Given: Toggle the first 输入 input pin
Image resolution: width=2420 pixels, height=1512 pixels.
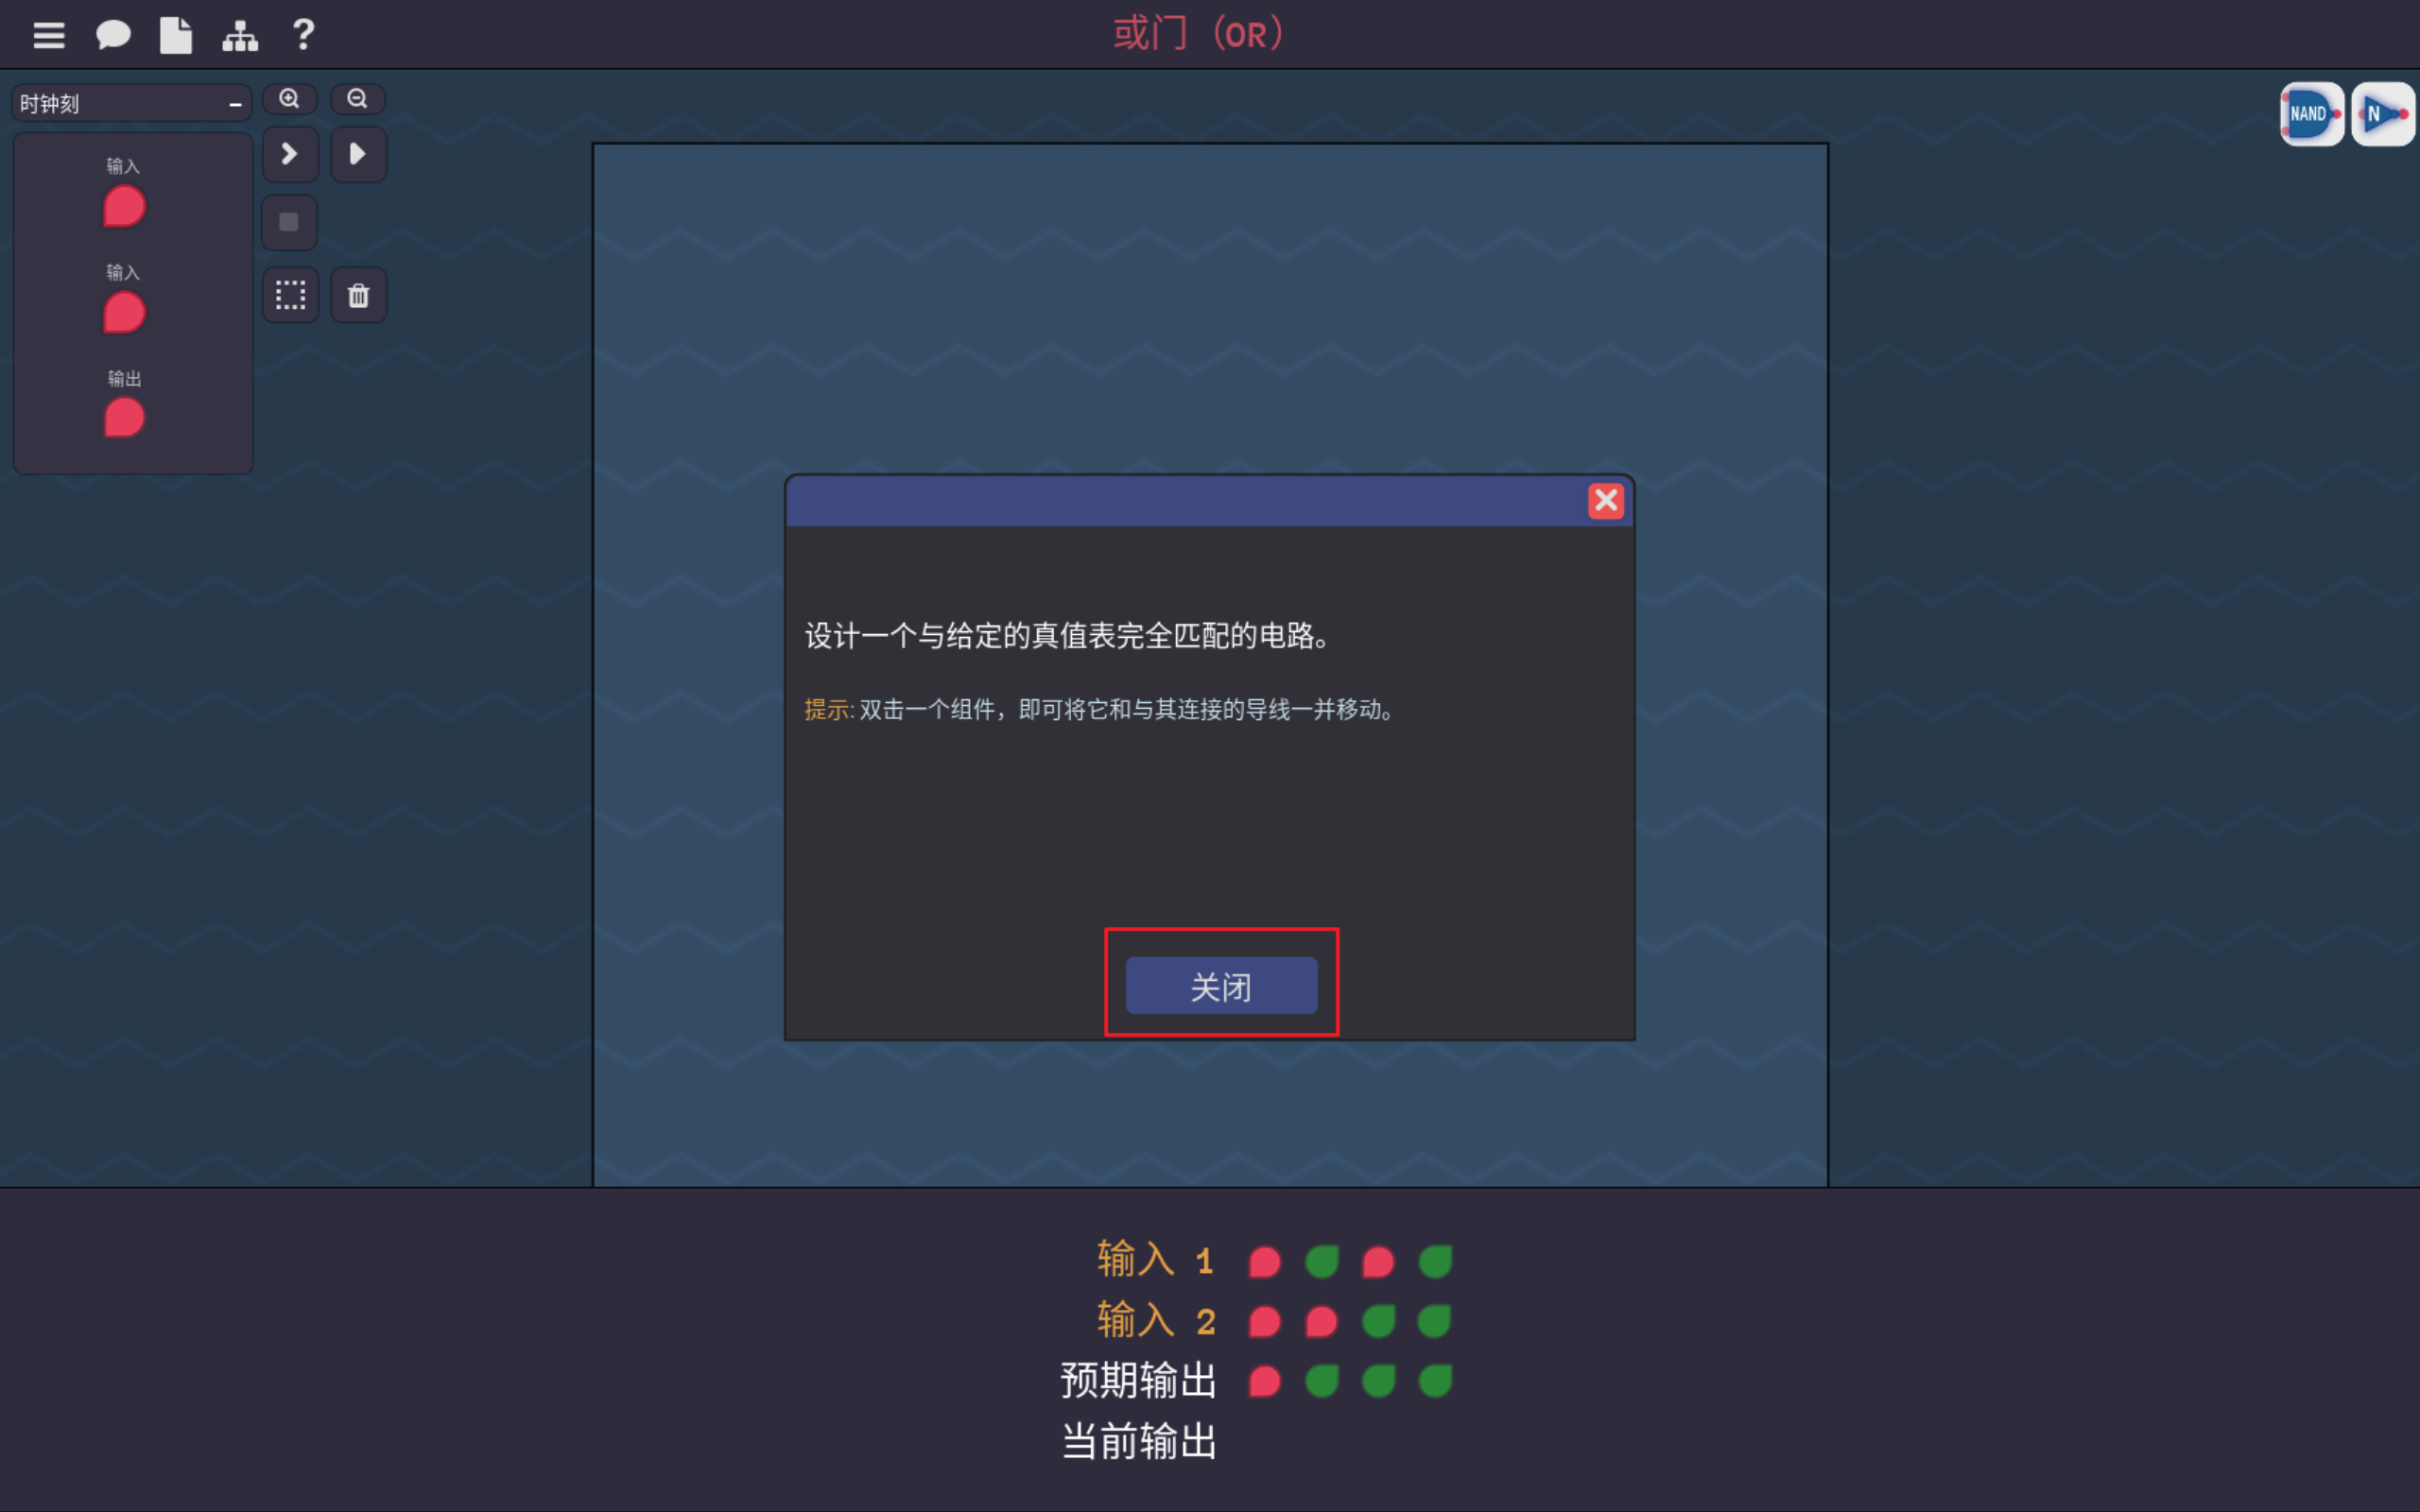Looking at the screenshot, I should [x=124, y=207].
